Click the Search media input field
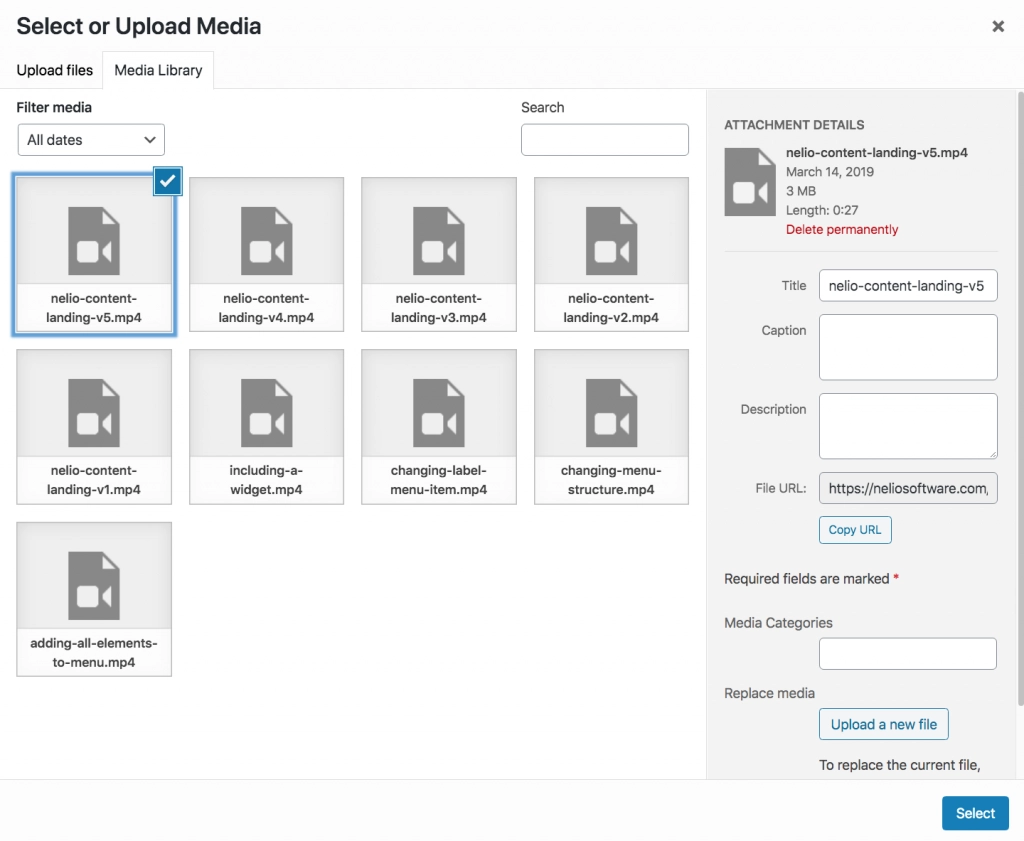The height and width of the screenshot is (841, 1024). (605, 140)
